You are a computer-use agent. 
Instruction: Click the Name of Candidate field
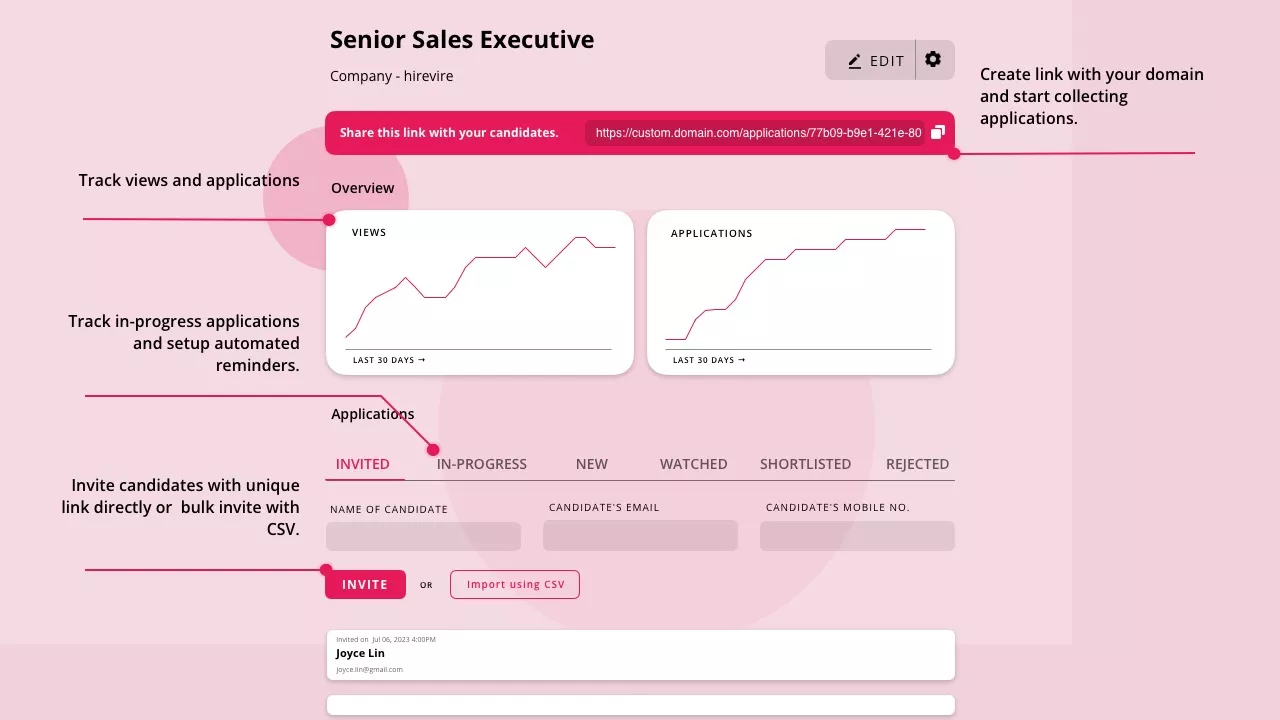(423, 536)
